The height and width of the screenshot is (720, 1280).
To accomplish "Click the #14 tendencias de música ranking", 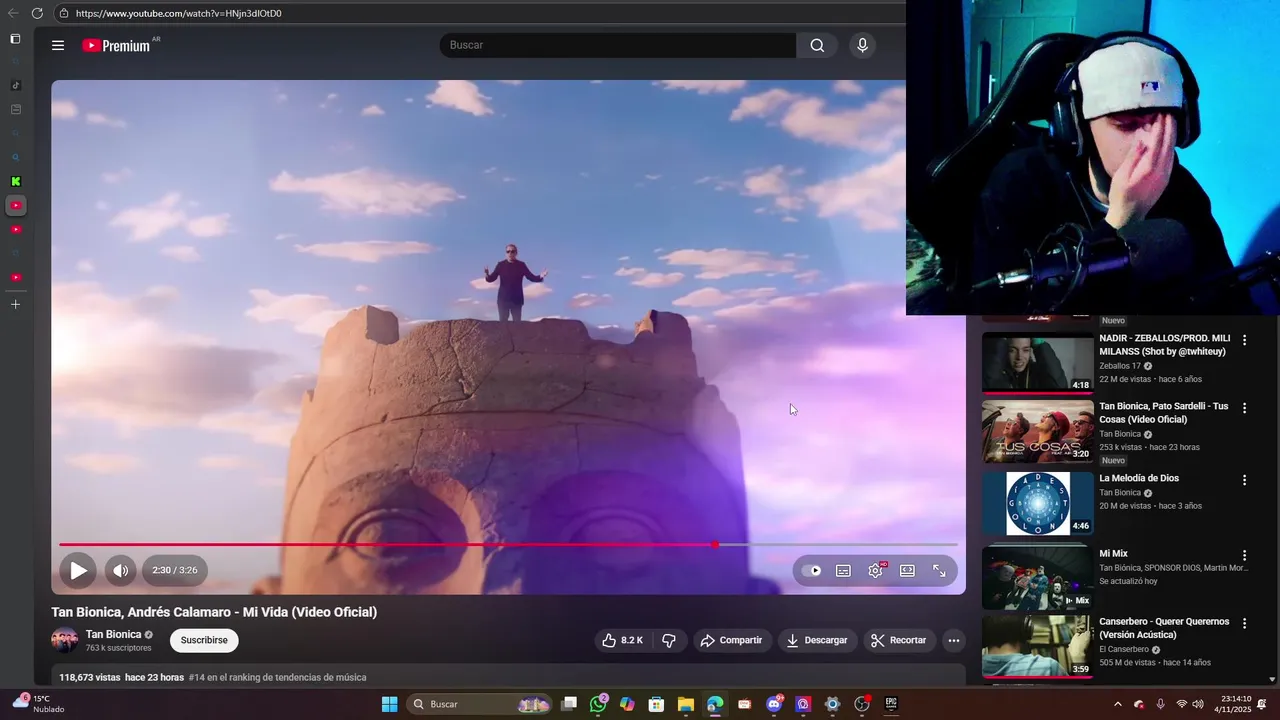I will point(277,677).
